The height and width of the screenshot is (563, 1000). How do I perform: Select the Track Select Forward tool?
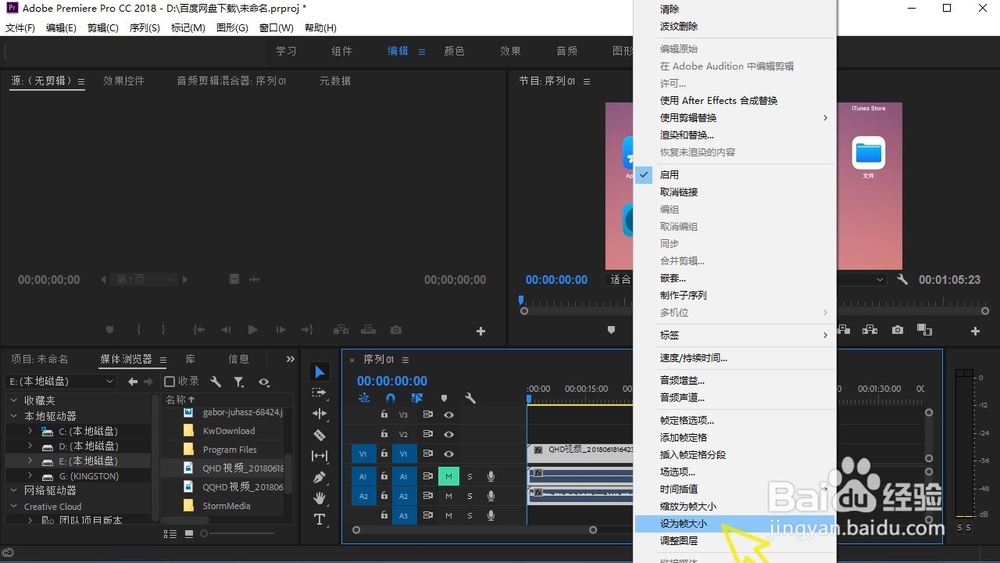coord(319,393)
